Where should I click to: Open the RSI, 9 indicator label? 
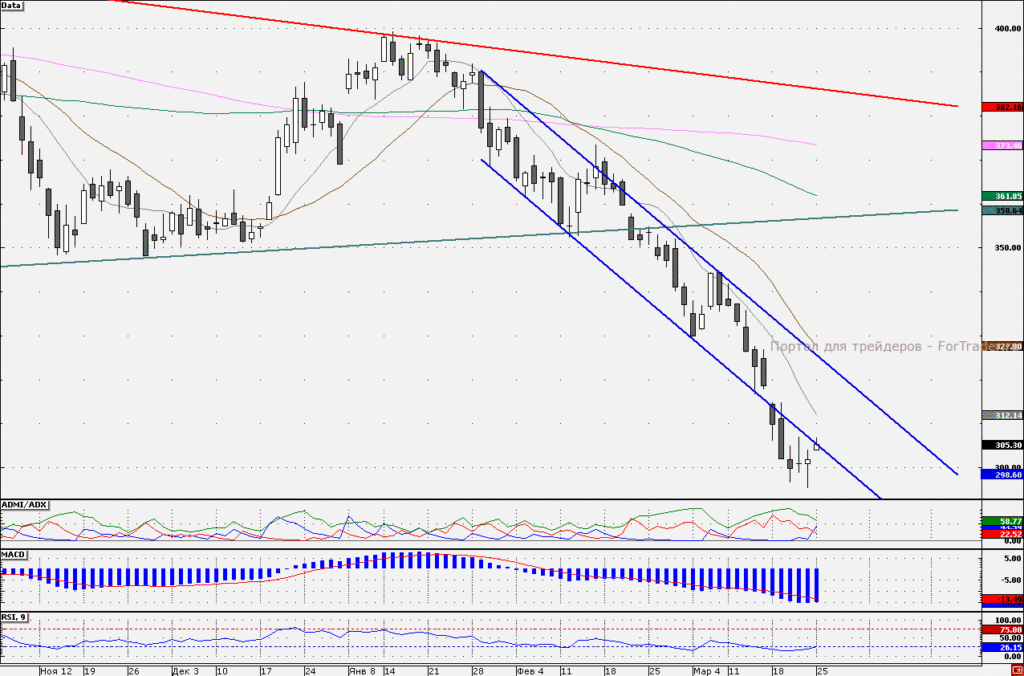(x=14, y=617)
